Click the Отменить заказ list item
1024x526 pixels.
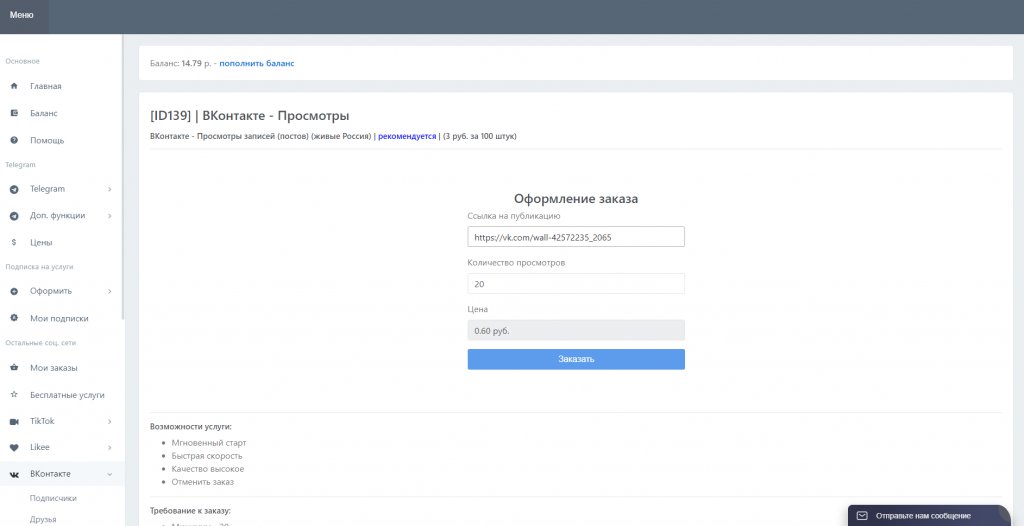[x=202, y=482]
